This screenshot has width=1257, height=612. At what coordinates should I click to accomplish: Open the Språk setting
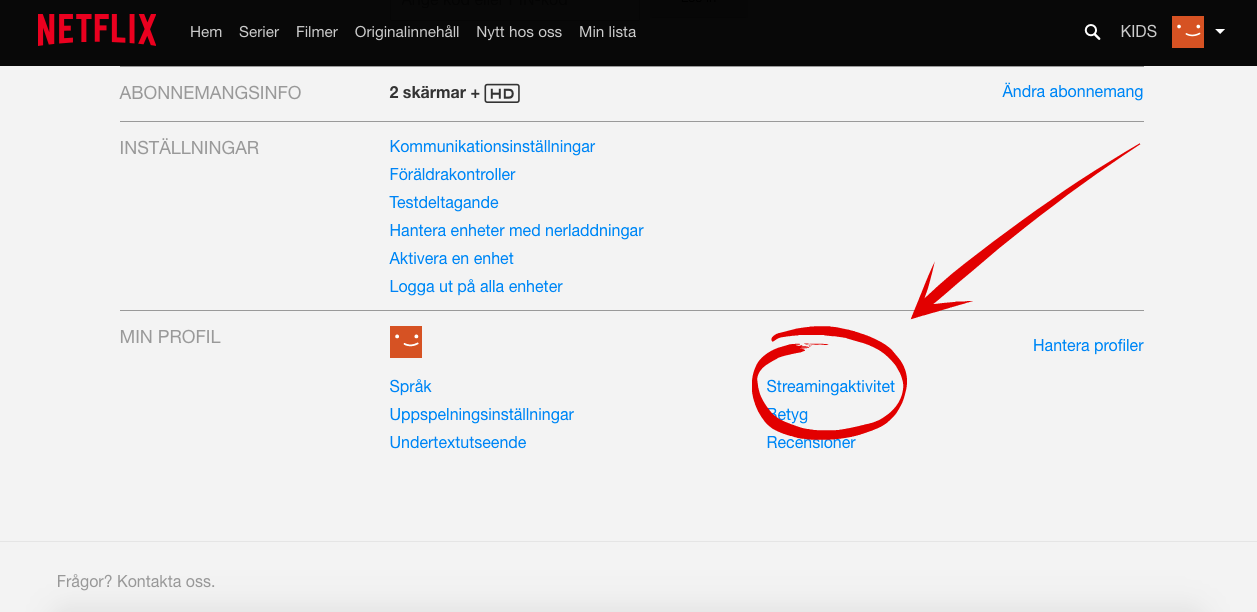pos(411,386)
